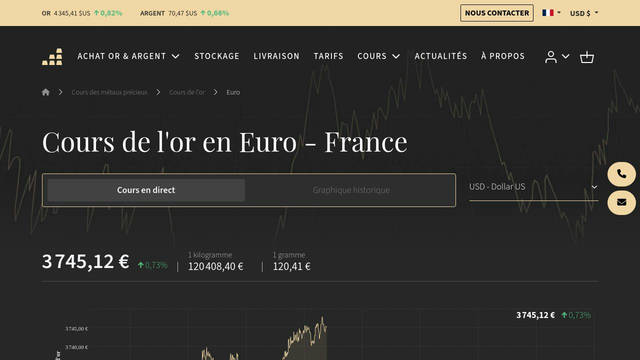
Task: Click the Euro breadcrumb item
Action: (233, 92)
